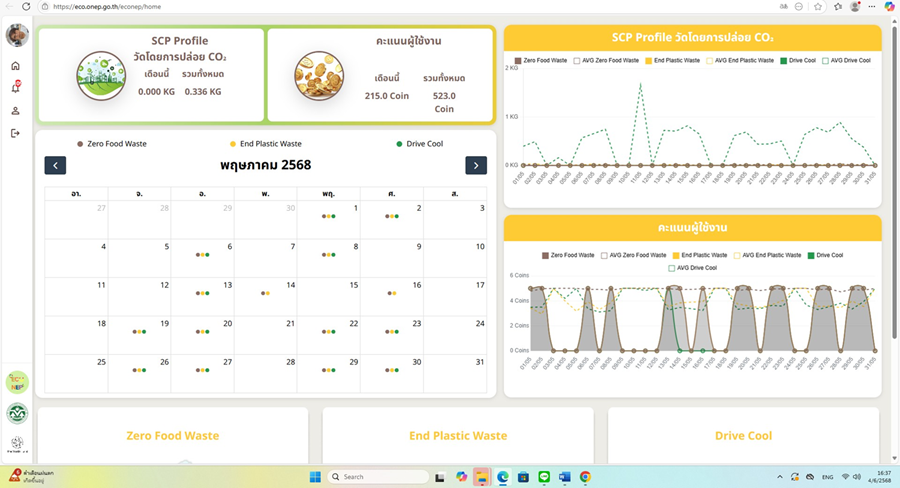Select the Zero Food Waste card heading

click(172, 436)
